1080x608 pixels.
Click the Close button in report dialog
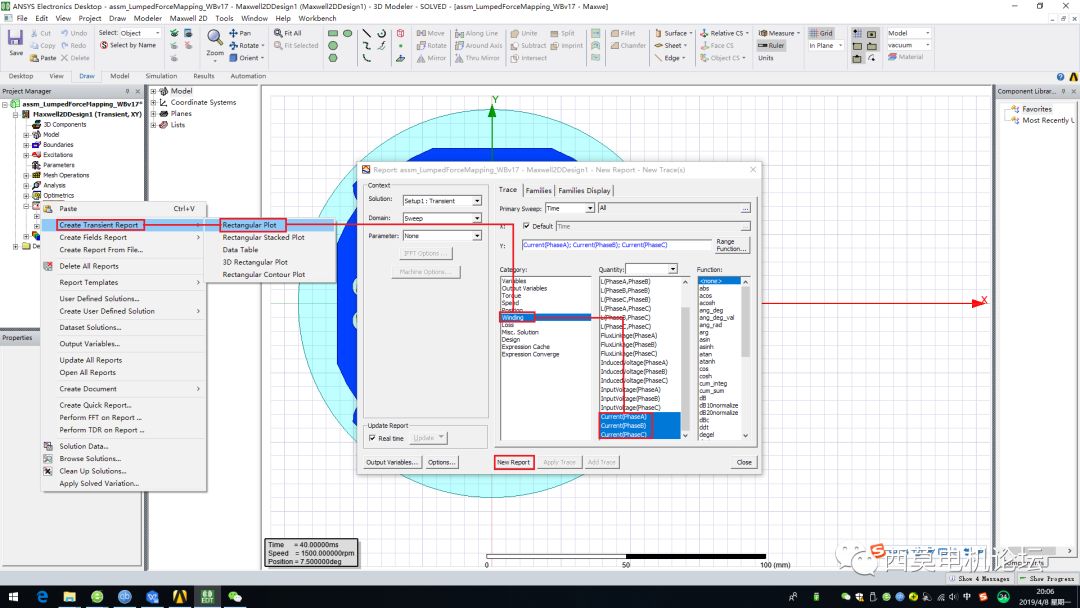click(x=744, y=463)
